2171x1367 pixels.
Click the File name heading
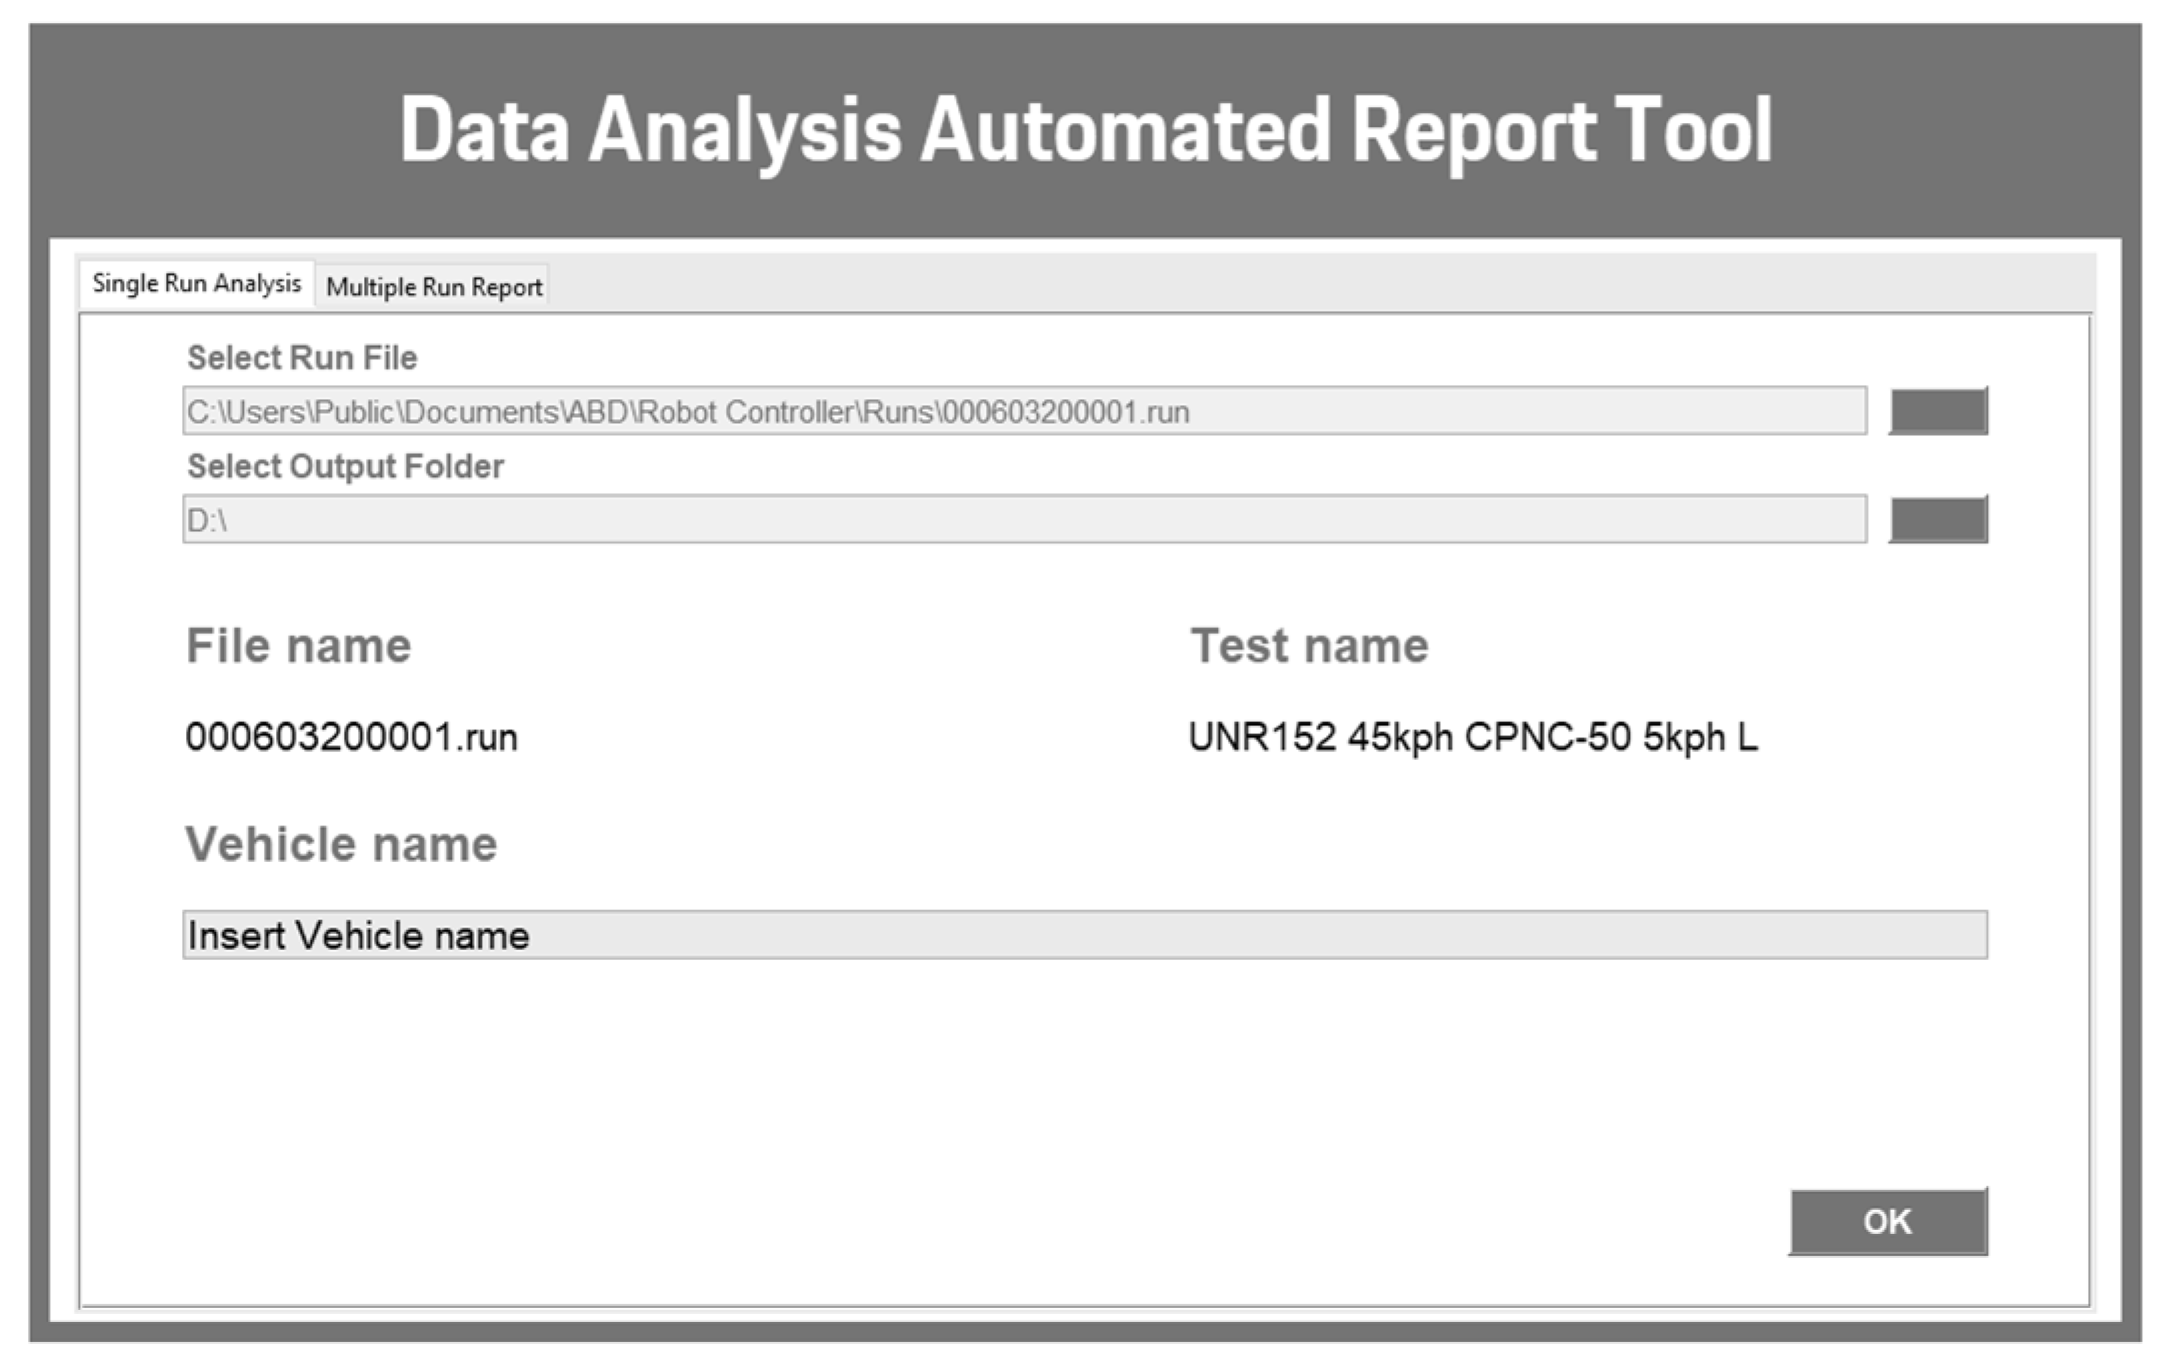(298, 646)
